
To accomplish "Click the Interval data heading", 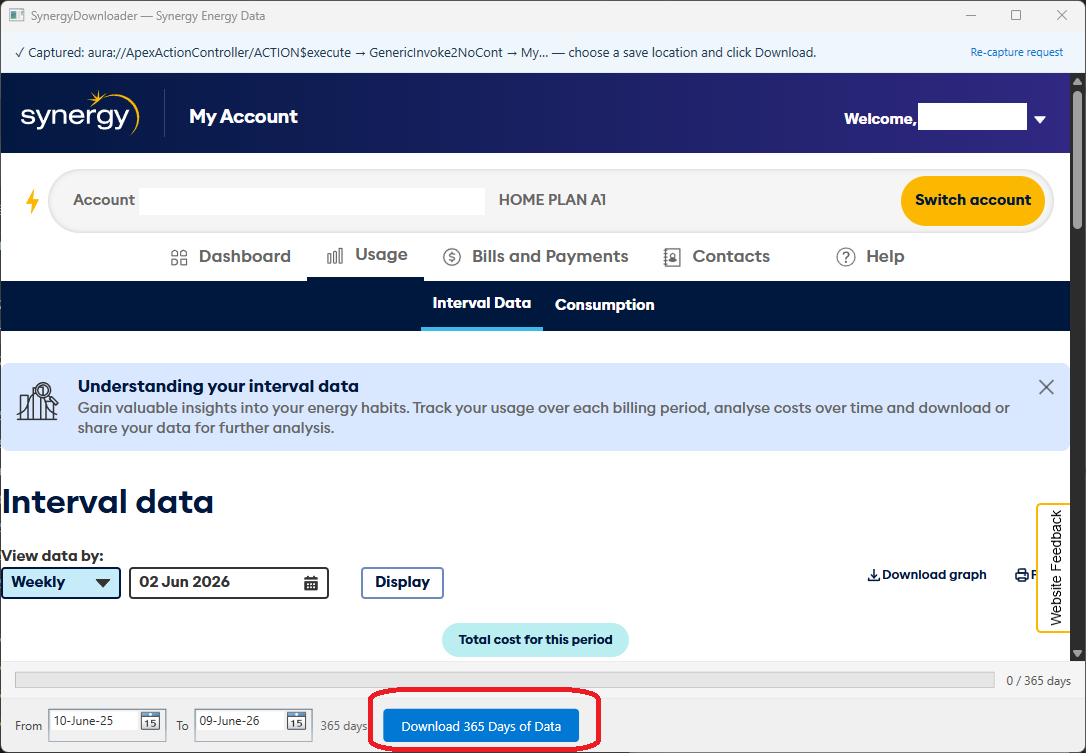I will tap(107, 502).
